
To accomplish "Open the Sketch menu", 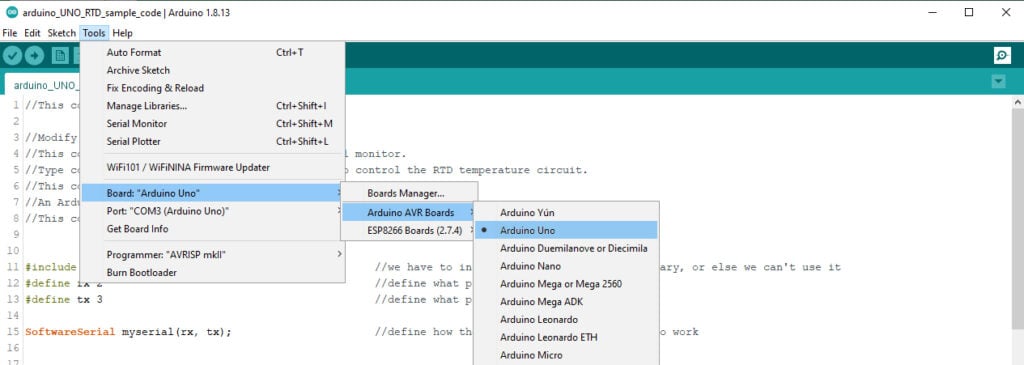I will click(61, 33).
